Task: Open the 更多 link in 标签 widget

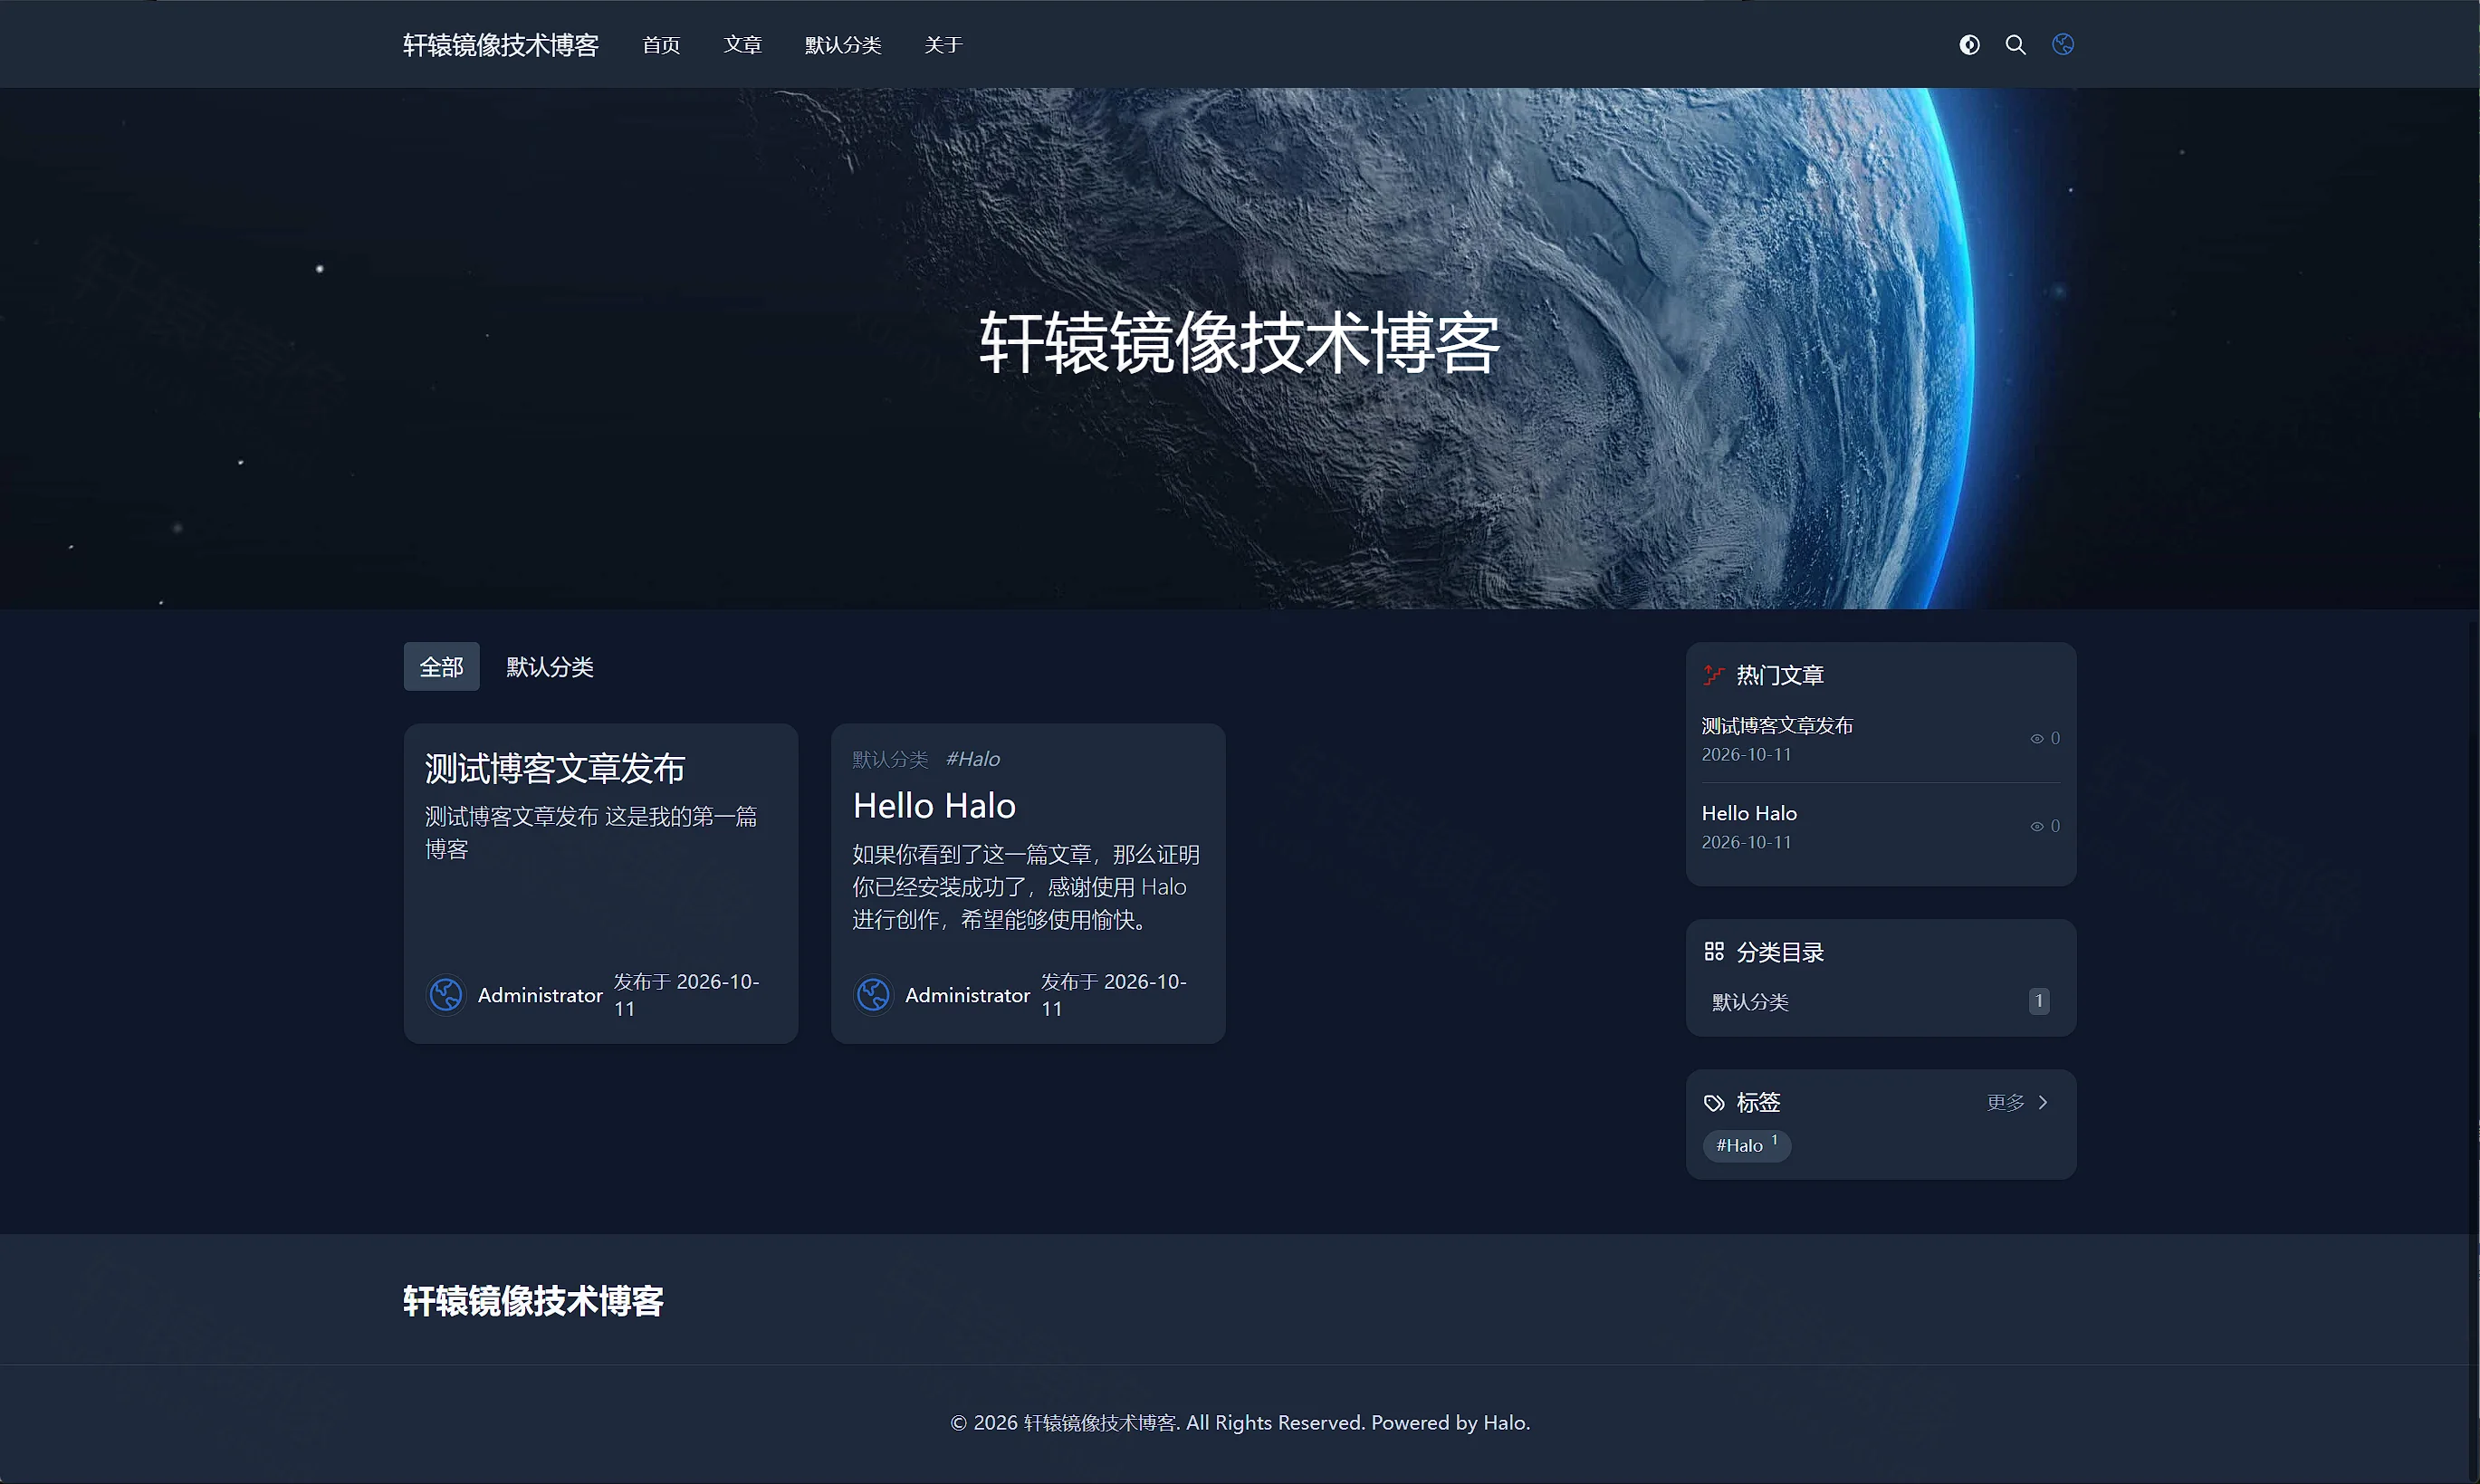Action: 2005,1103
